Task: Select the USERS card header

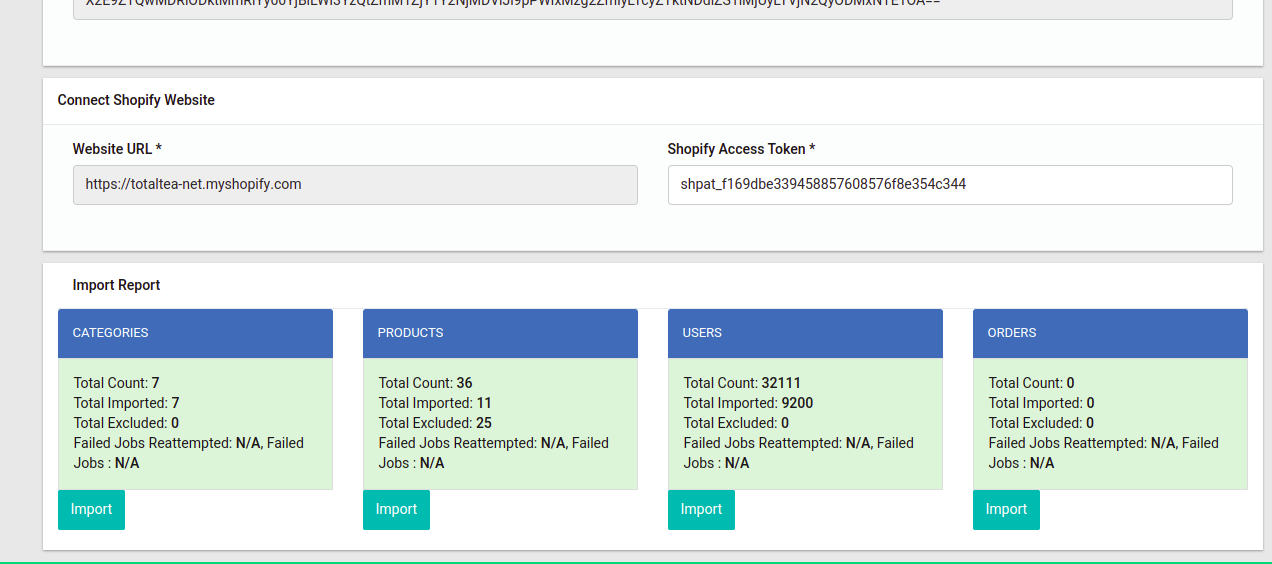Action: pos(805,333)
